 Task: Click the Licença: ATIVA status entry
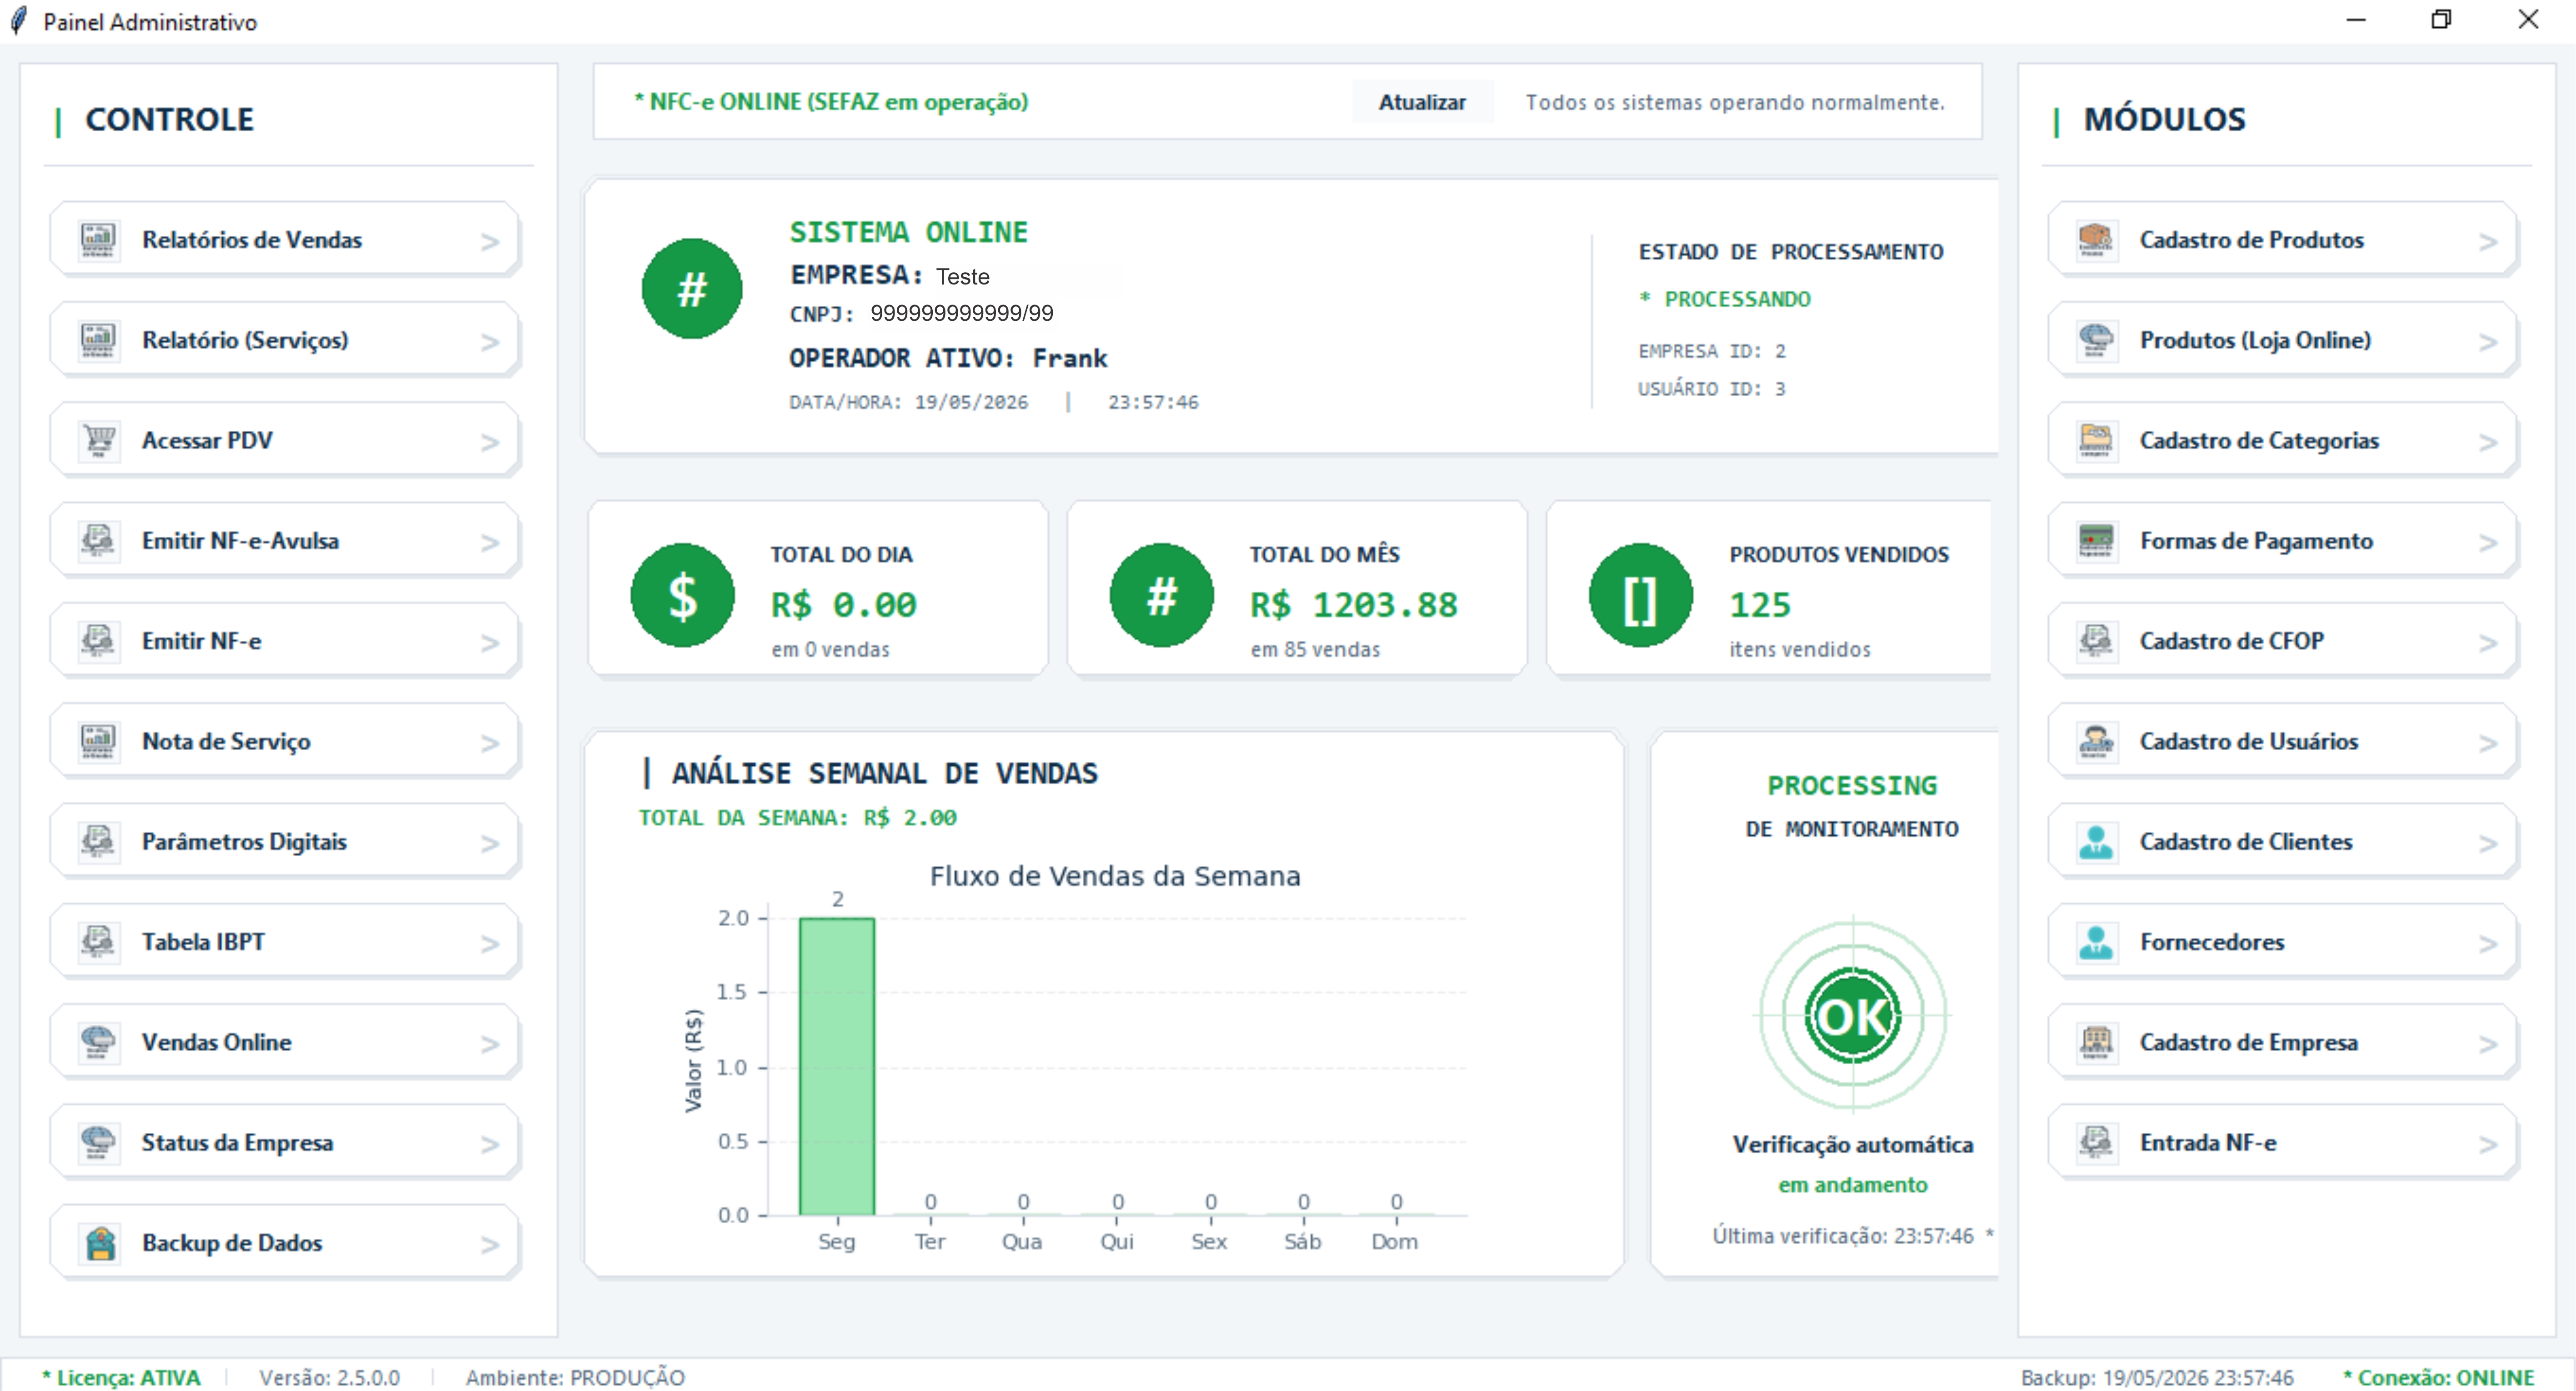point(121,1377)
